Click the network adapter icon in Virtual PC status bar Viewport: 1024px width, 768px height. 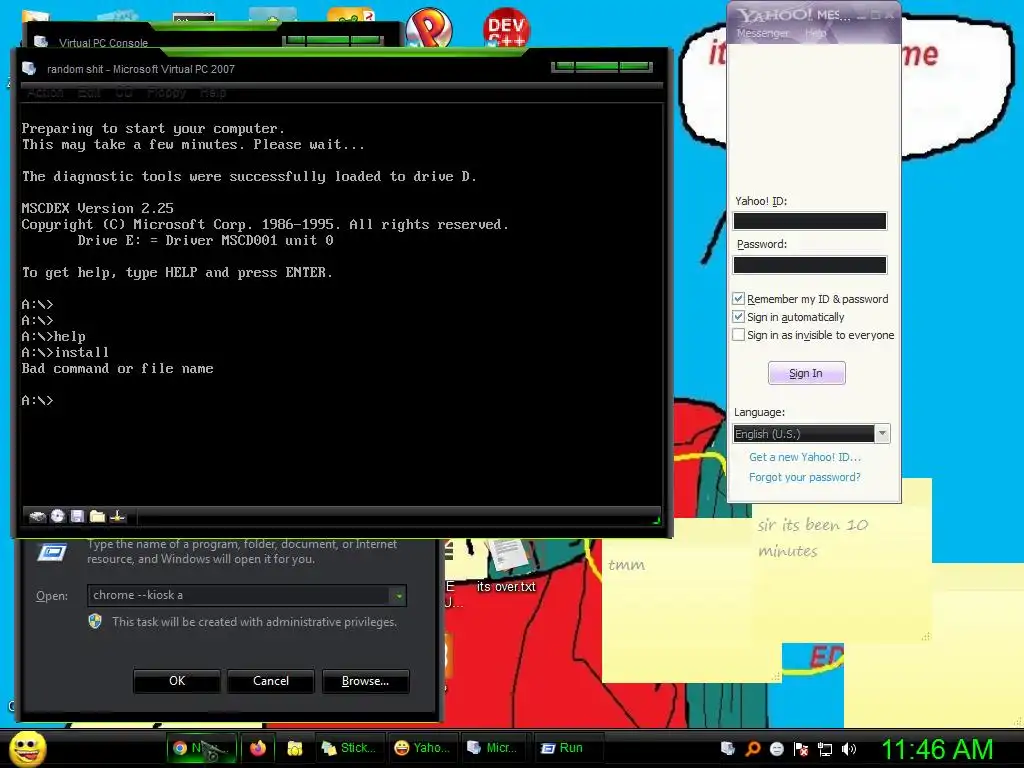coord(118,517)
